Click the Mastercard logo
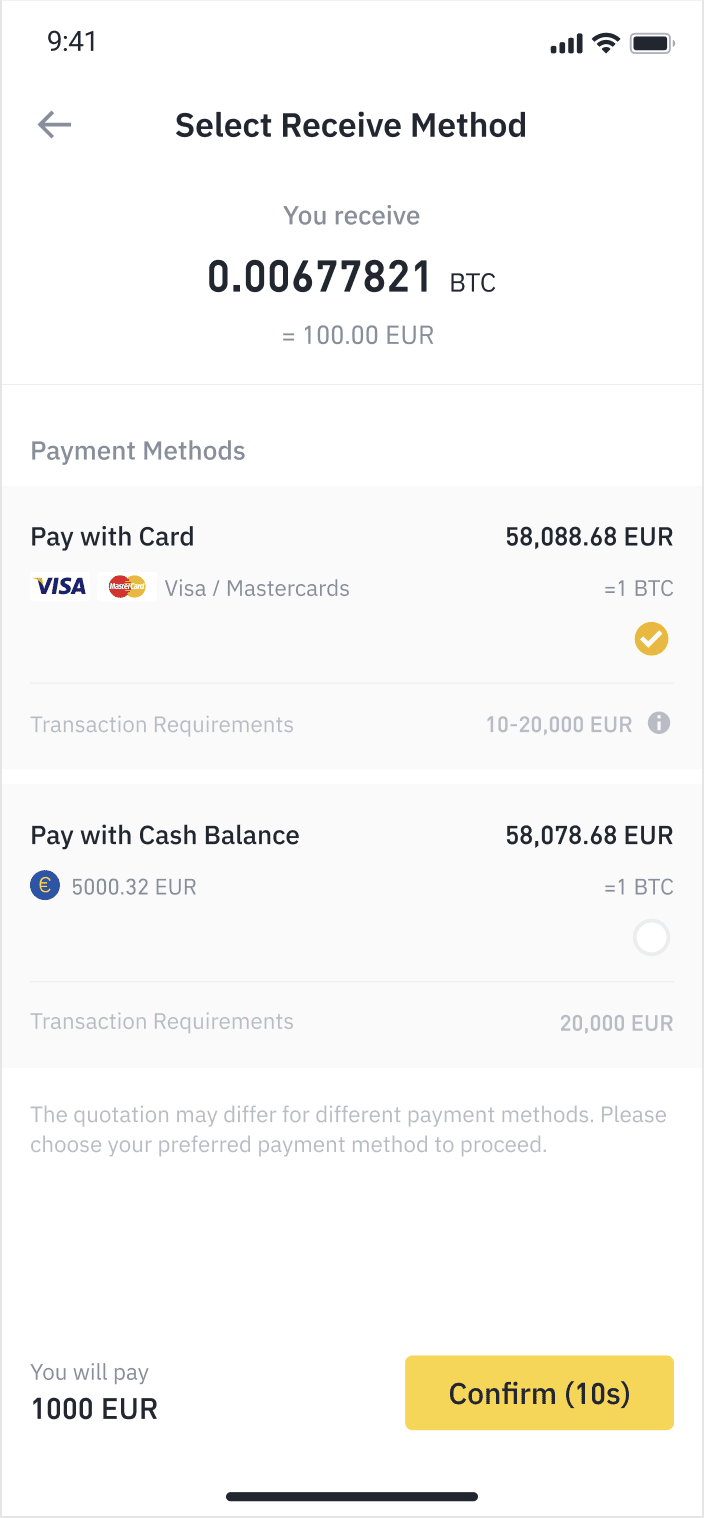Viewport: 704px width, 1518px height. click(127, 587)
